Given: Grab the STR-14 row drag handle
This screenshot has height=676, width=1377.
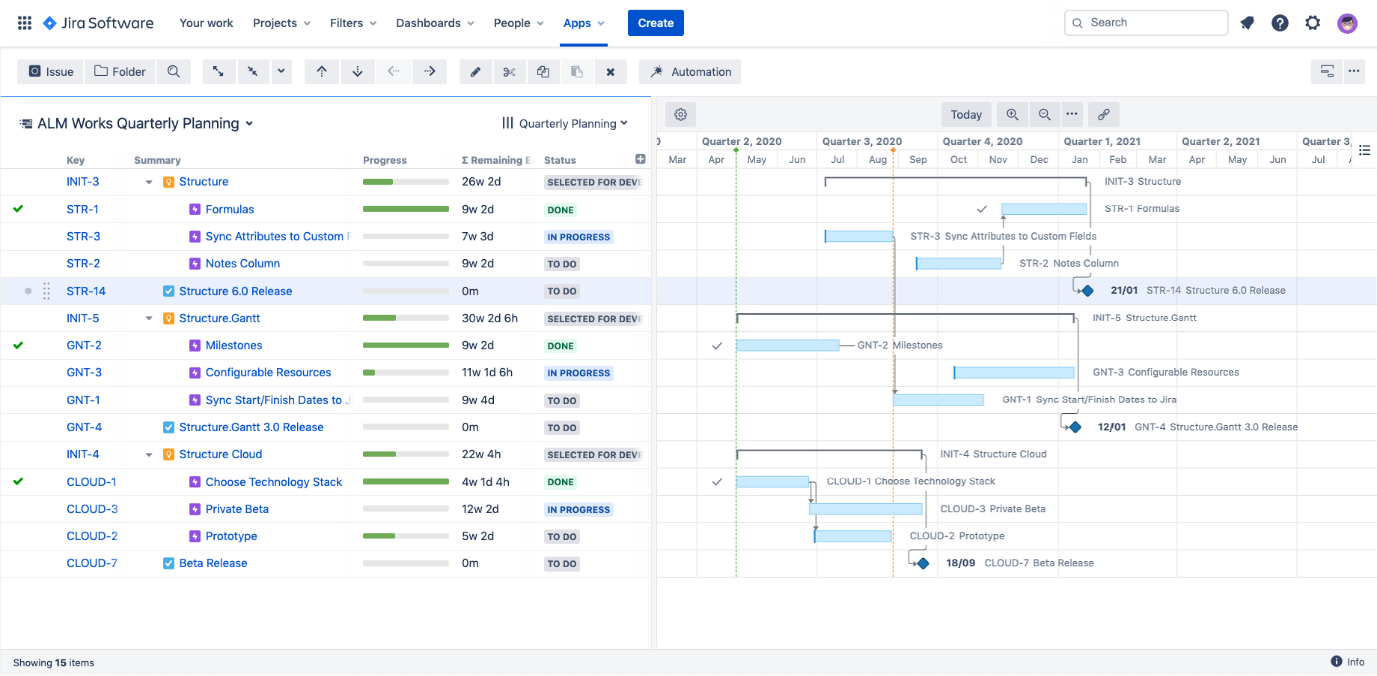Looking at the screenshot, I should (x=46, y=291).
